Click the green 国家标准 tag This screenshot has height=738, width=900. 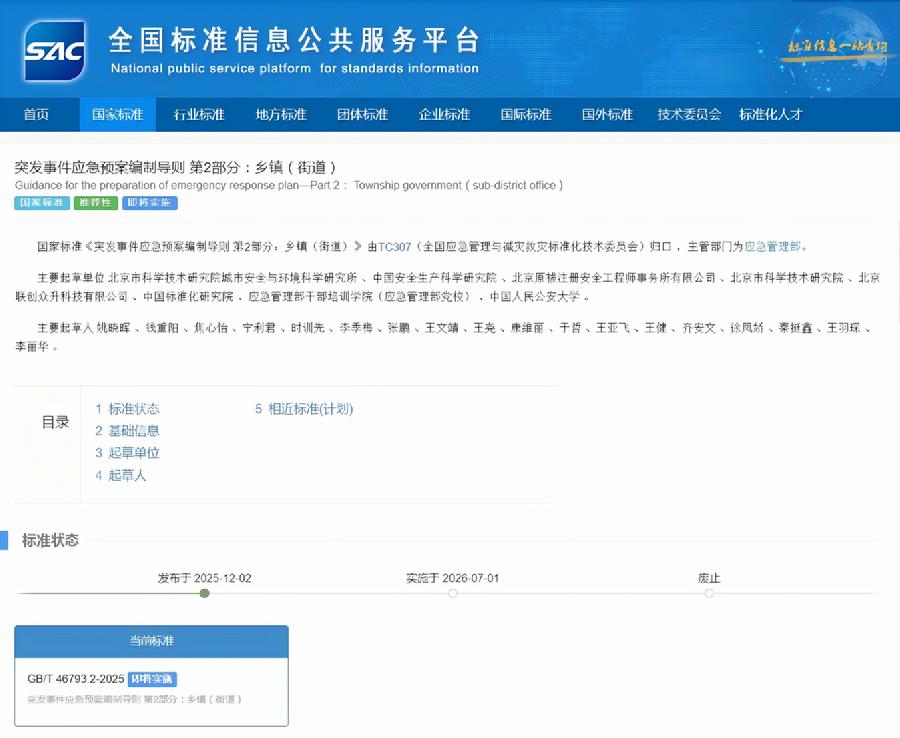tap(40, 203)
